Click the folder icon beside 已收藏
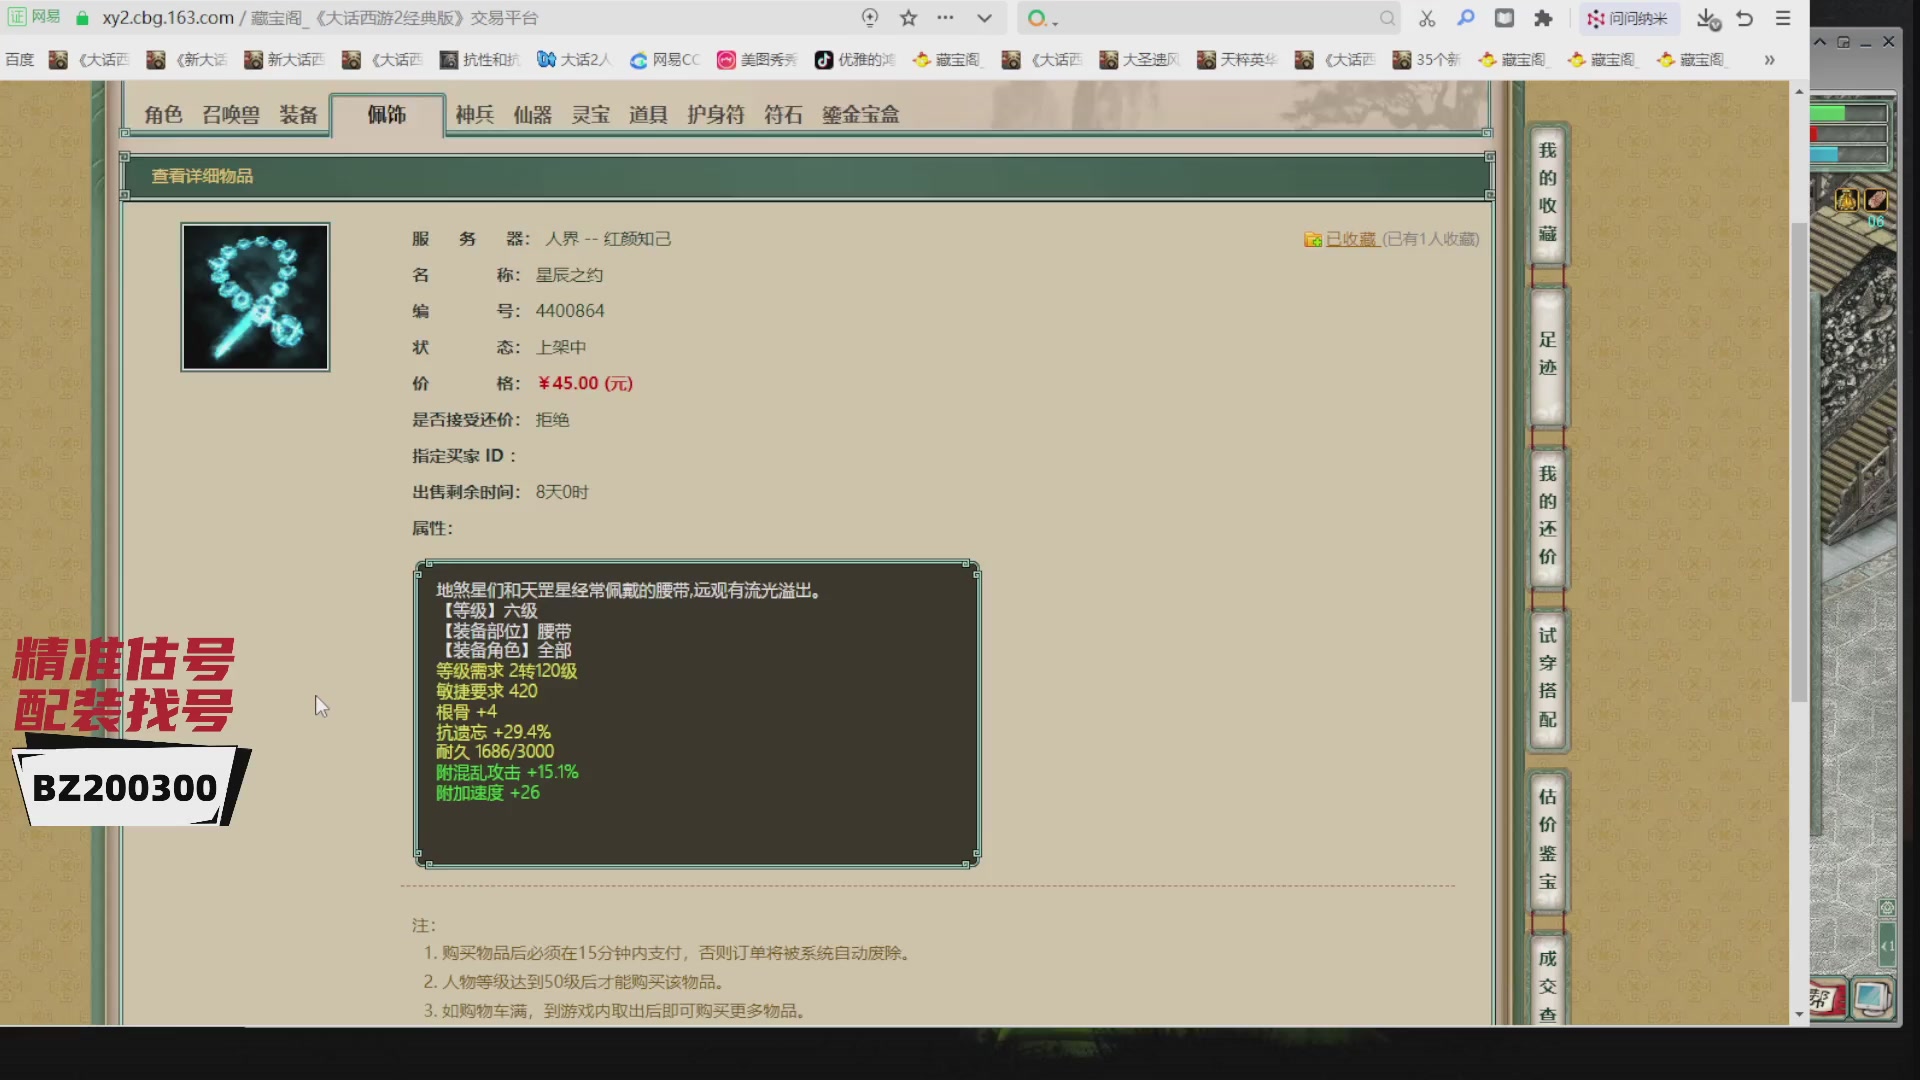 tap(1313, 239)
